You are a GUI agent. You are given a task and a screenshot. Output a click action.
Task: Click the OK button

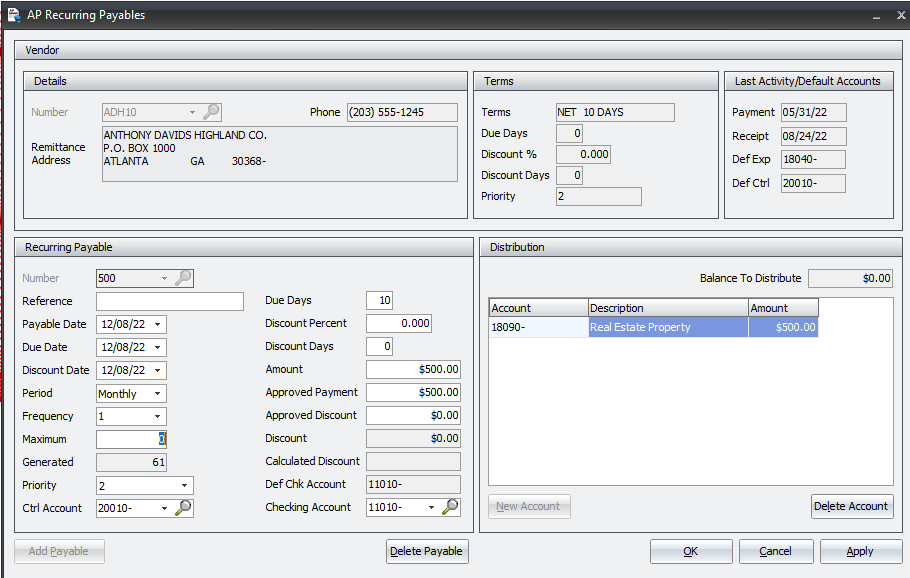click(691, 551)
